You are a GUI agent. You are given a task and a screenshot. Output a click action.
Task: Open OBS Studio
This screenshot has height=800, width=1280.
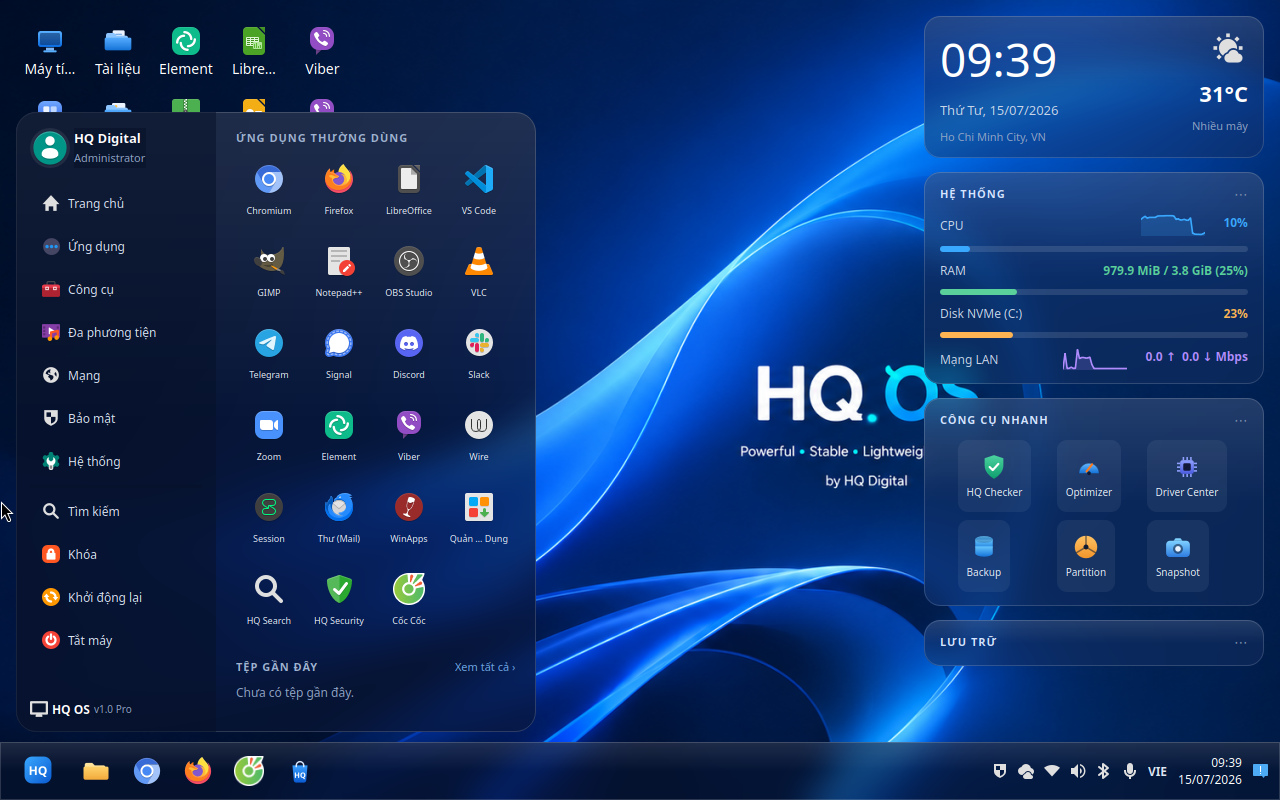[409, 272]
